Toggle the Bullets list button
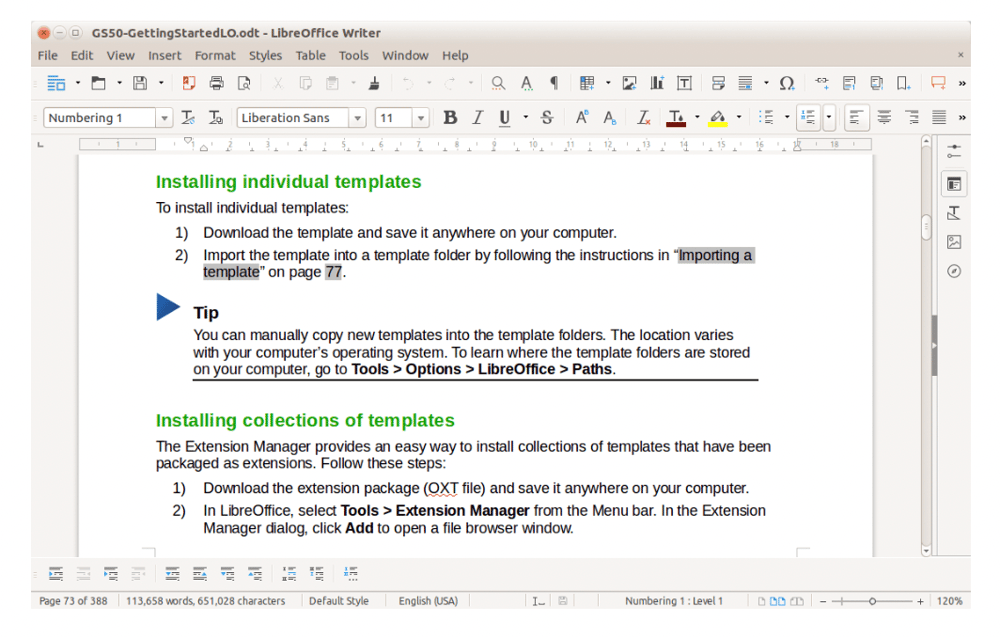Viewport: 1000px width, 637px height. point(766,117)
